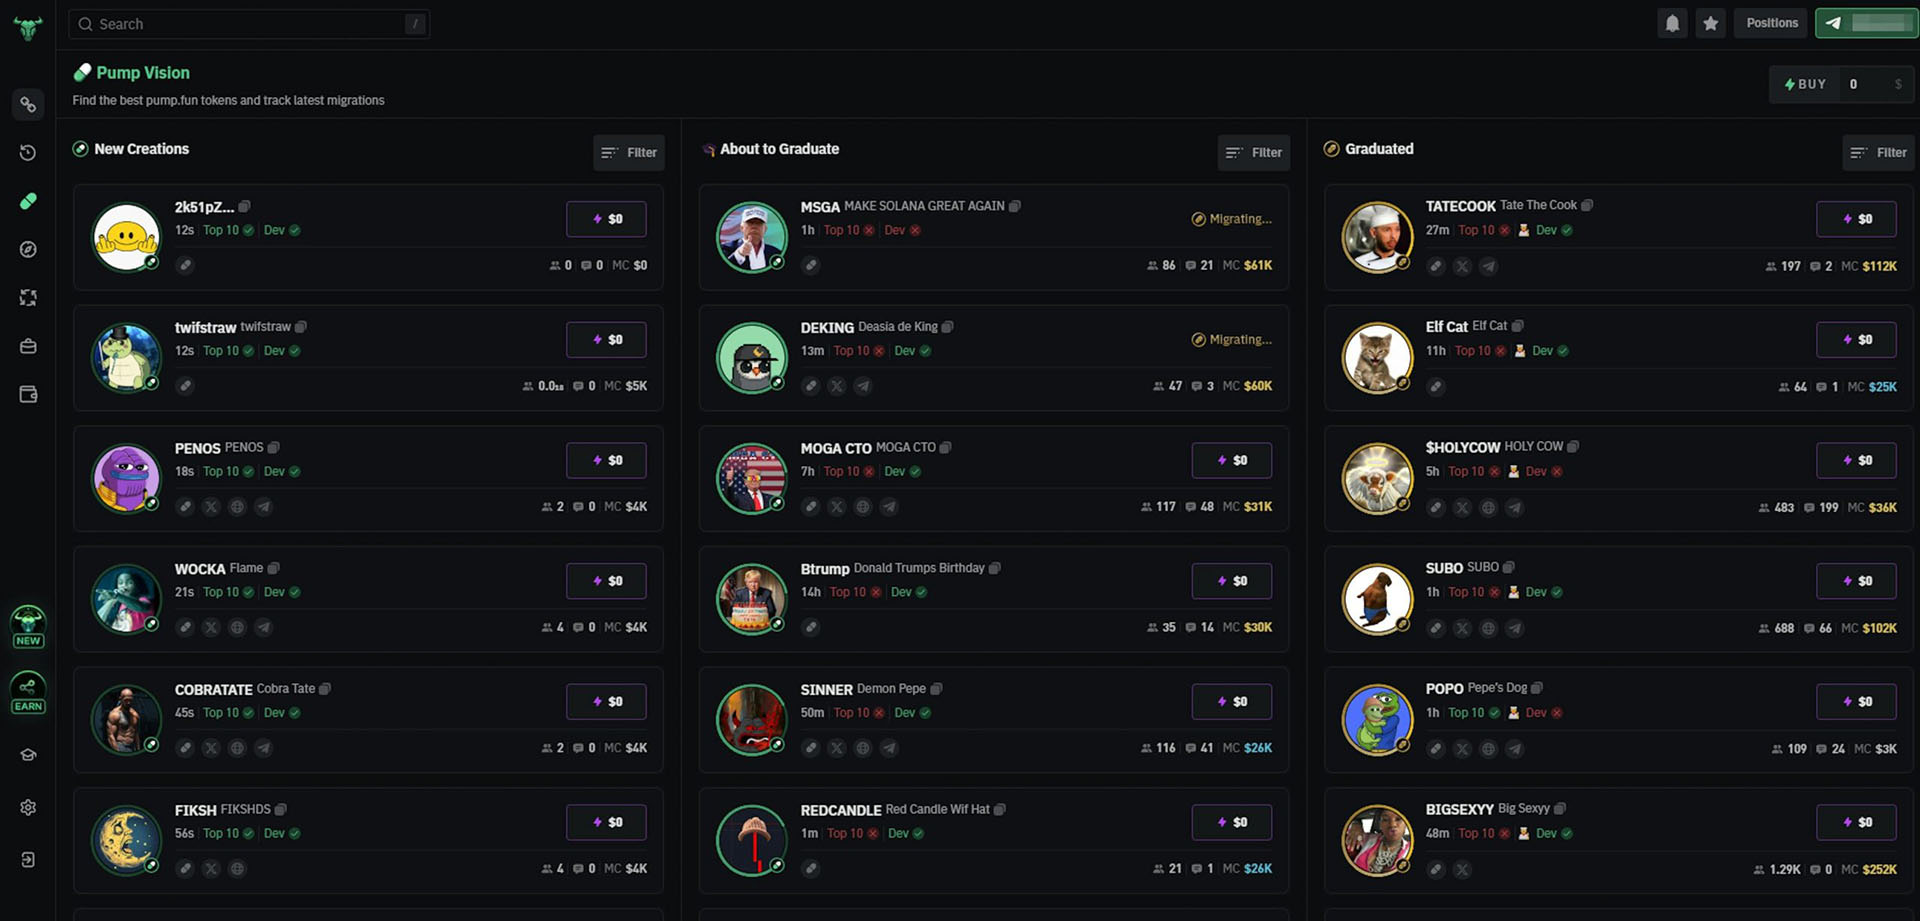Click the Positions button

point(1772,23)
